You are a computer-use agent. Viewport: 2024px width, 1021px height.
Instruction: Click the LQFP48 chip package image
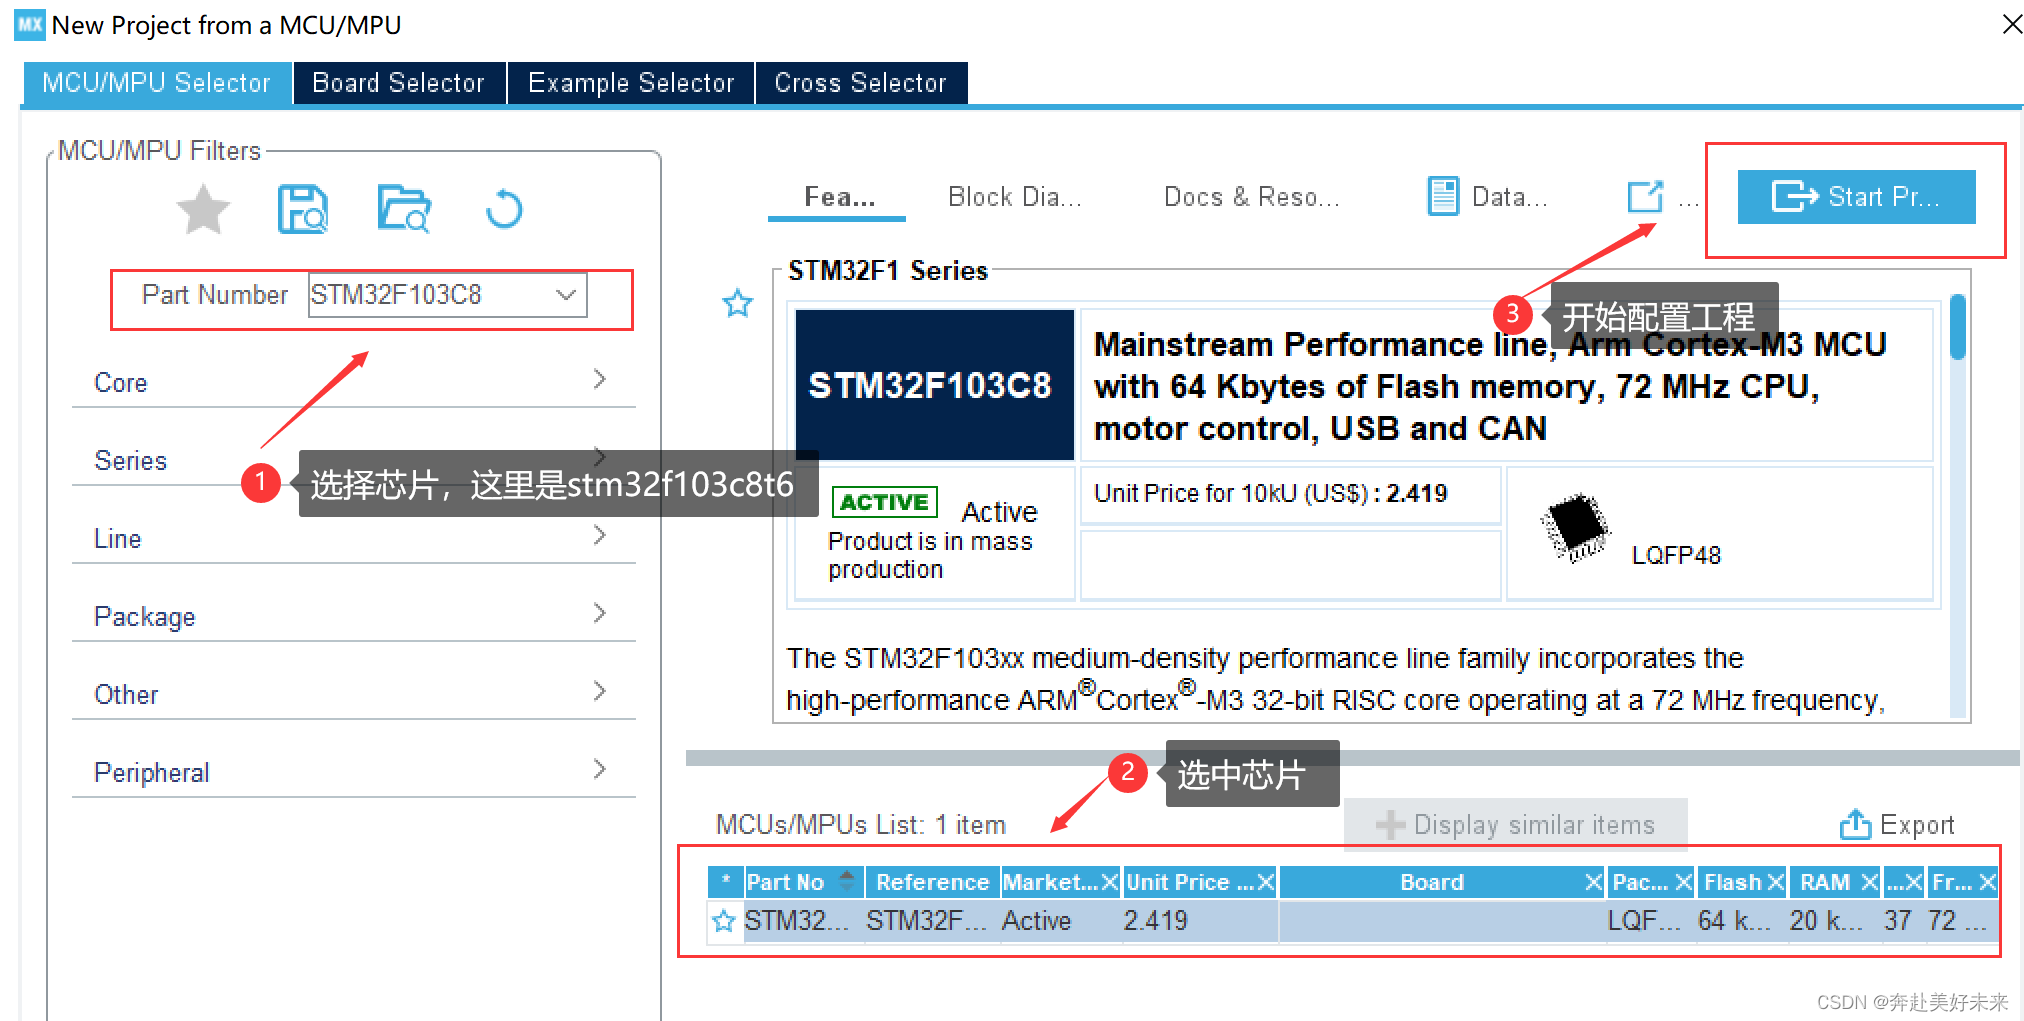[1576, 527]
